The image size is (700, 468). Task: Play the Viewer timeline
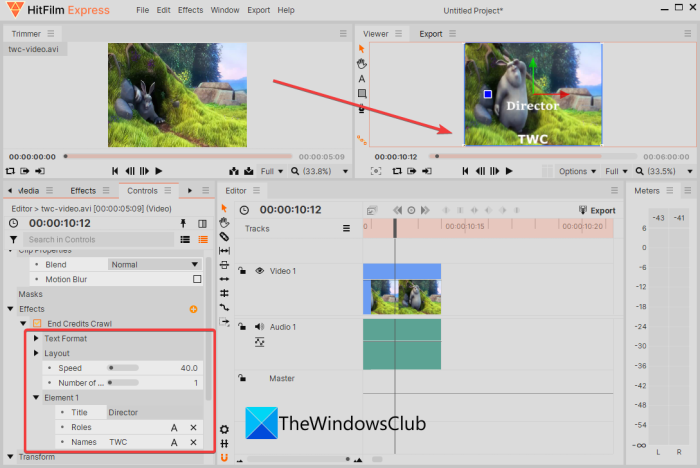pos(508,171)
